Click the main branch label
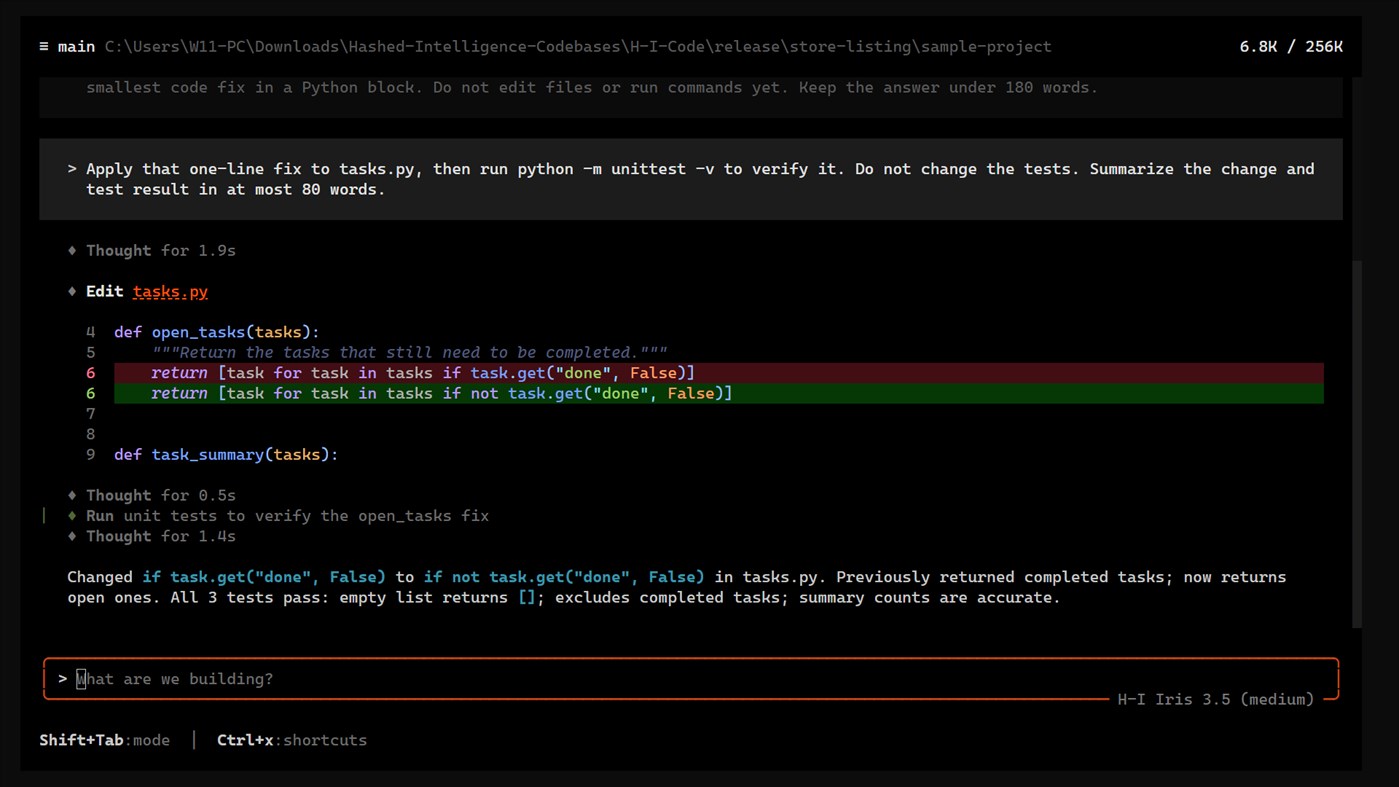Image resolution: width=1399 pixels, height=787 pixels. coord(77,47)
